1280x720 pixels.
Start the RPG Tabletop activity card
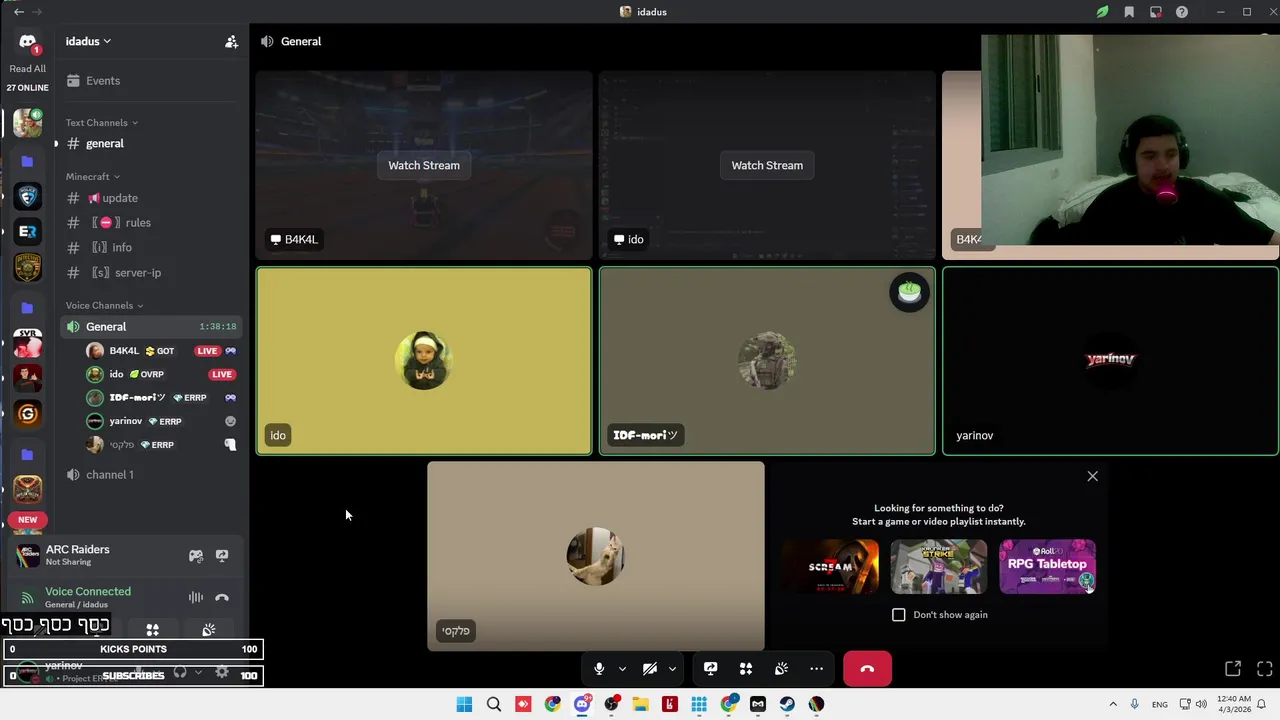(x=1047, y=566)
